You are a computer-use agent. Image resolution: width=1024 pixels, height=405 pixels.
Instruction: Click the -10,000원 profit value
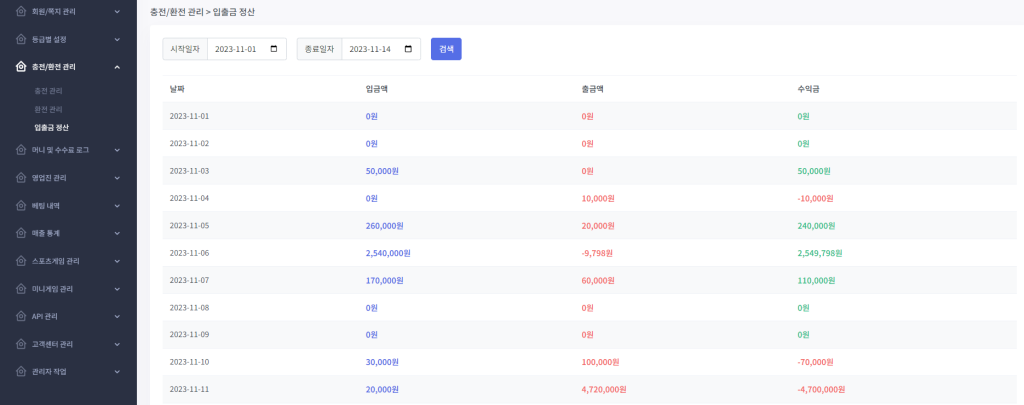(816, 199)
